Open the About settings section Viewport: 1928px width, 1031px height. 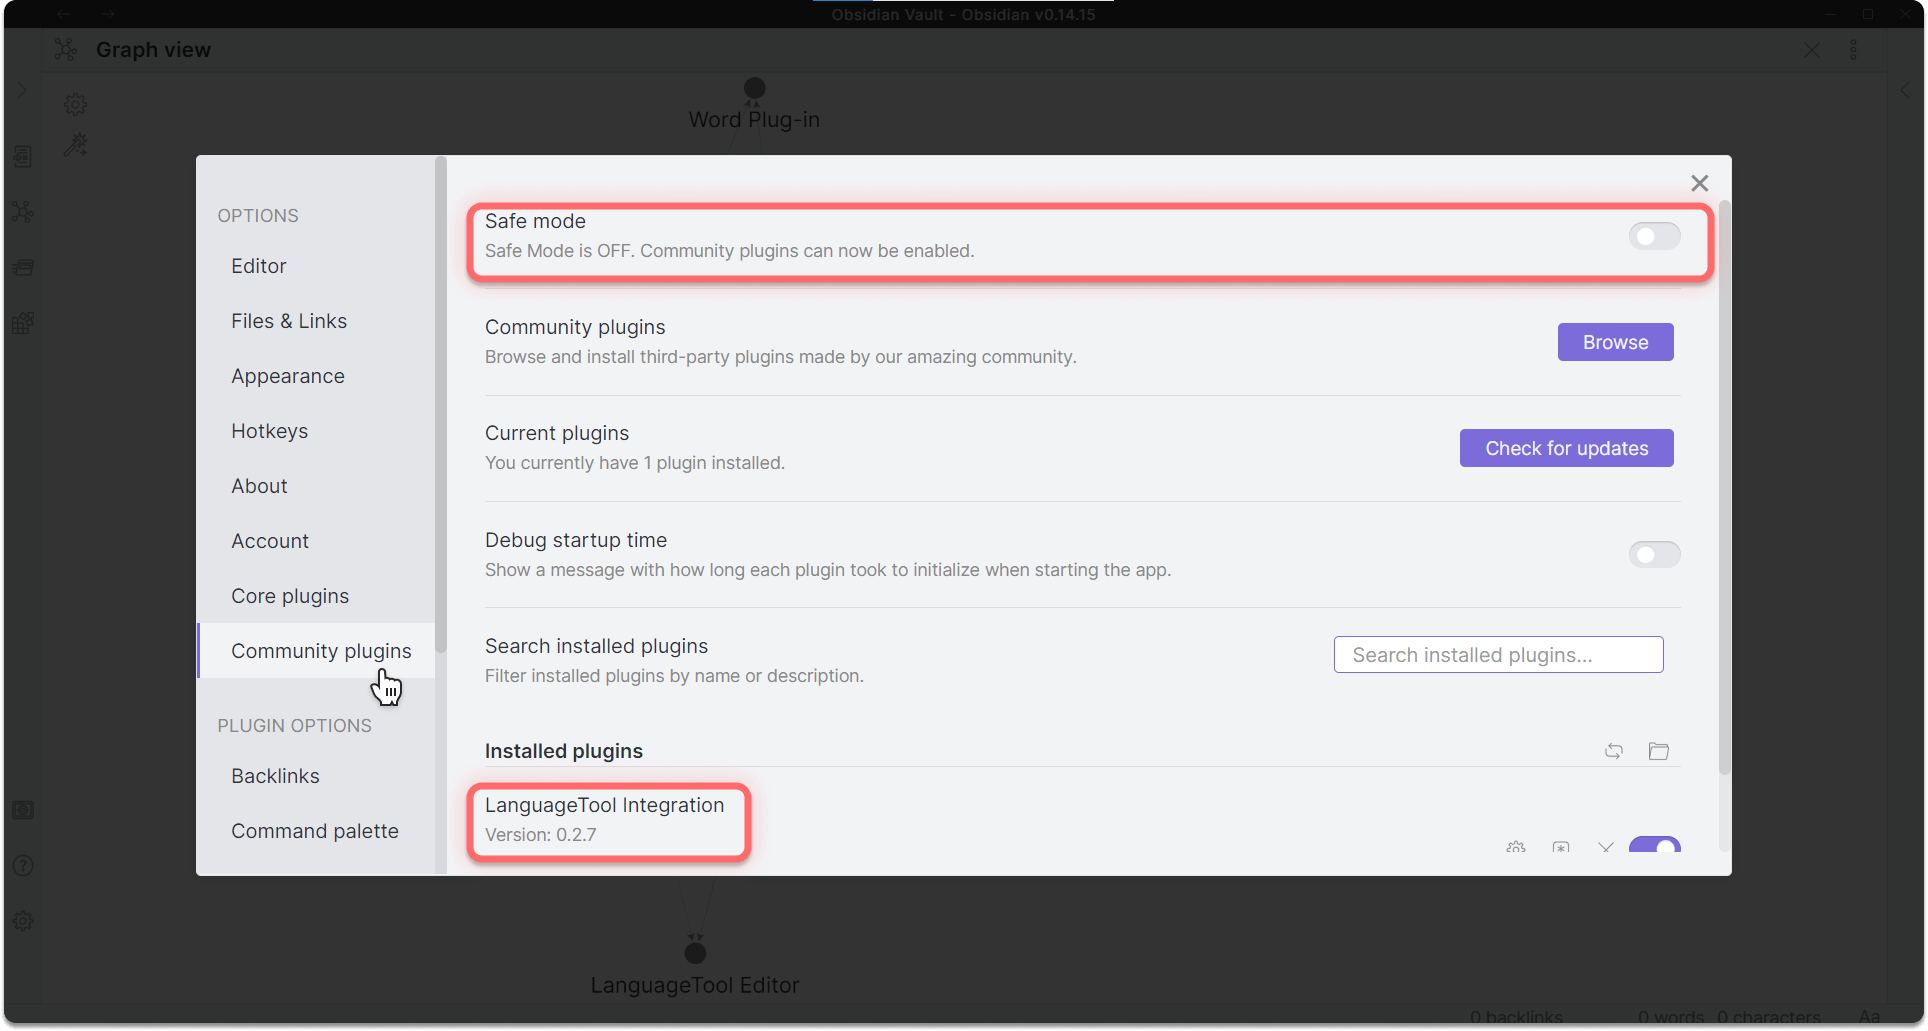point(316,486)
